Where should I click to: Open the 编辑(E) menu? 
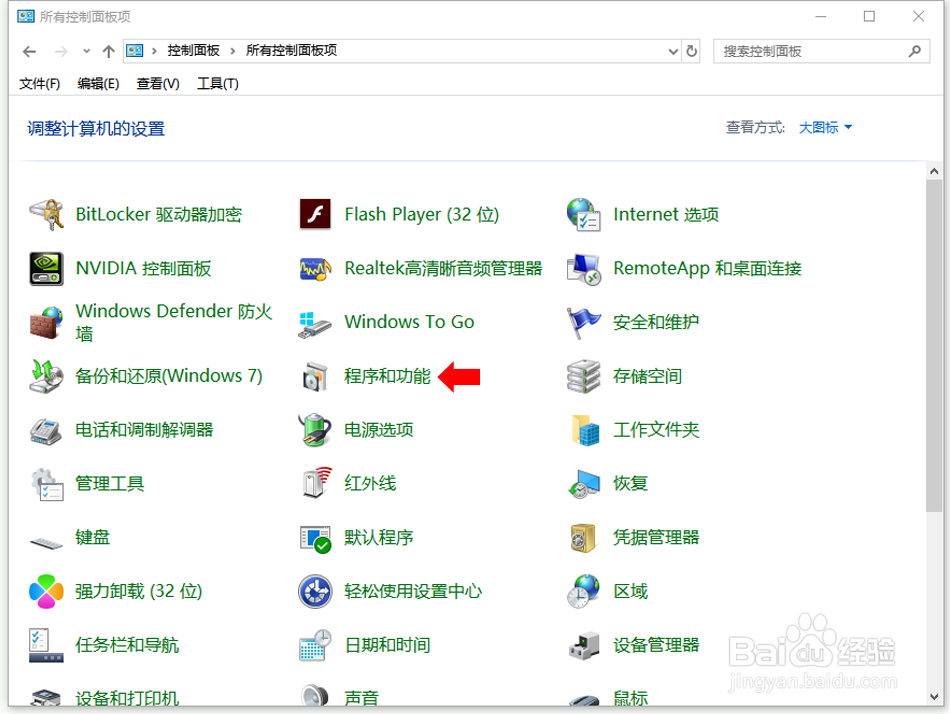click(98, 84)
